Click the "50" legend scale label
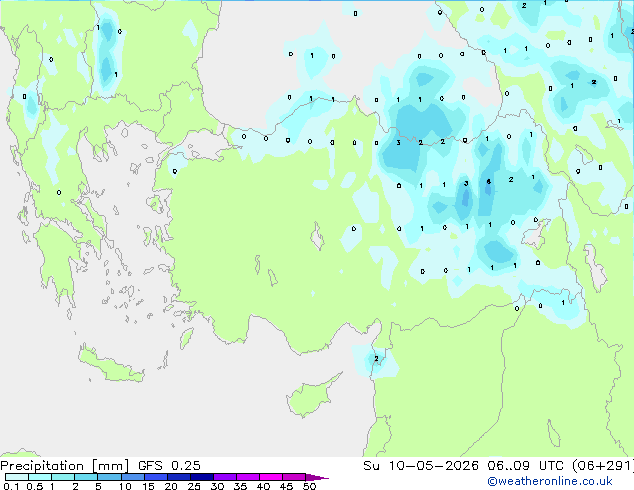Screen dimensions: 634x490 pyautogui.click(x=309, y=486)
